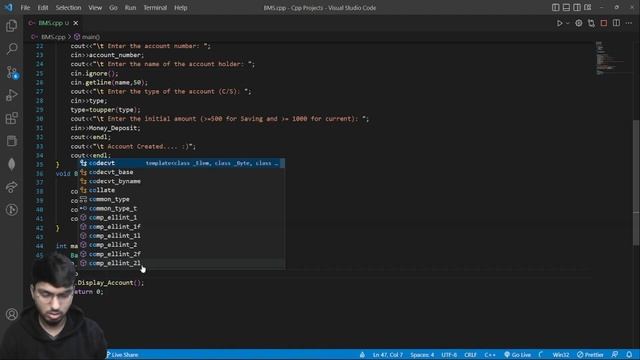Viewport: 640px width, 360px height.
Task: Open the Help menu
Action: tap(180, 7)
